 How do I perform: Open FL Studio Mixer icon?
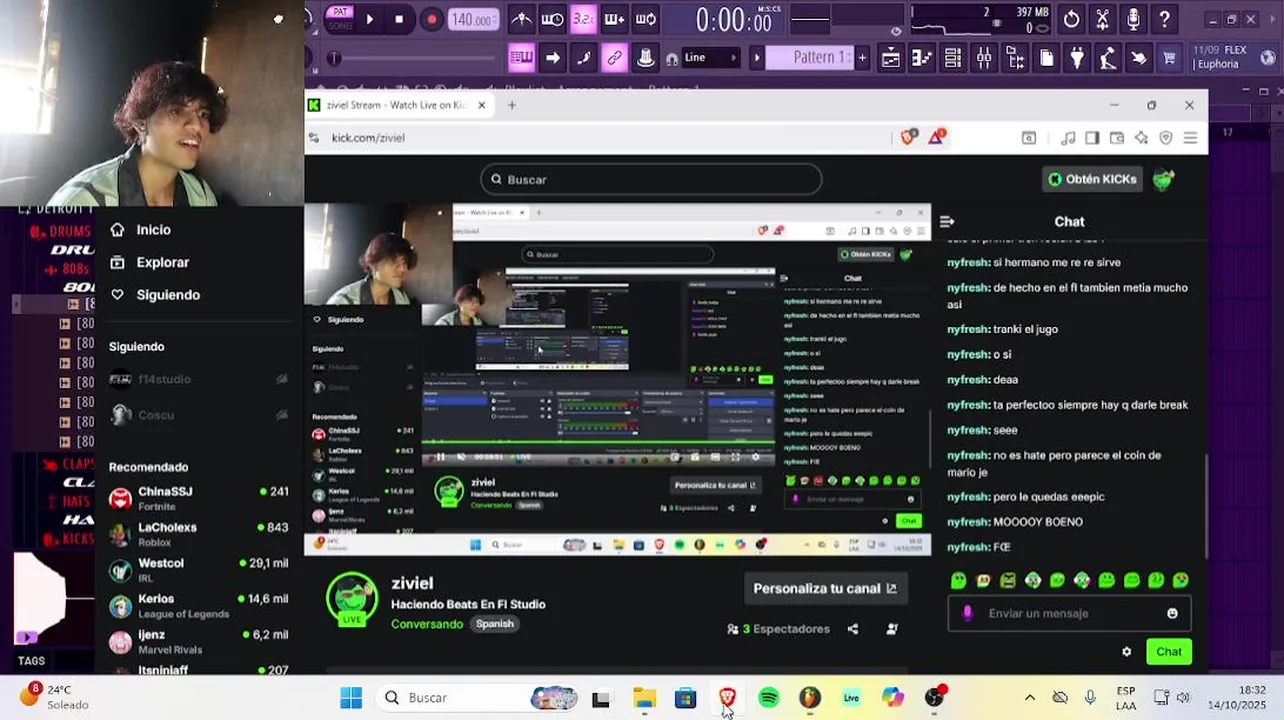point(984,58)
